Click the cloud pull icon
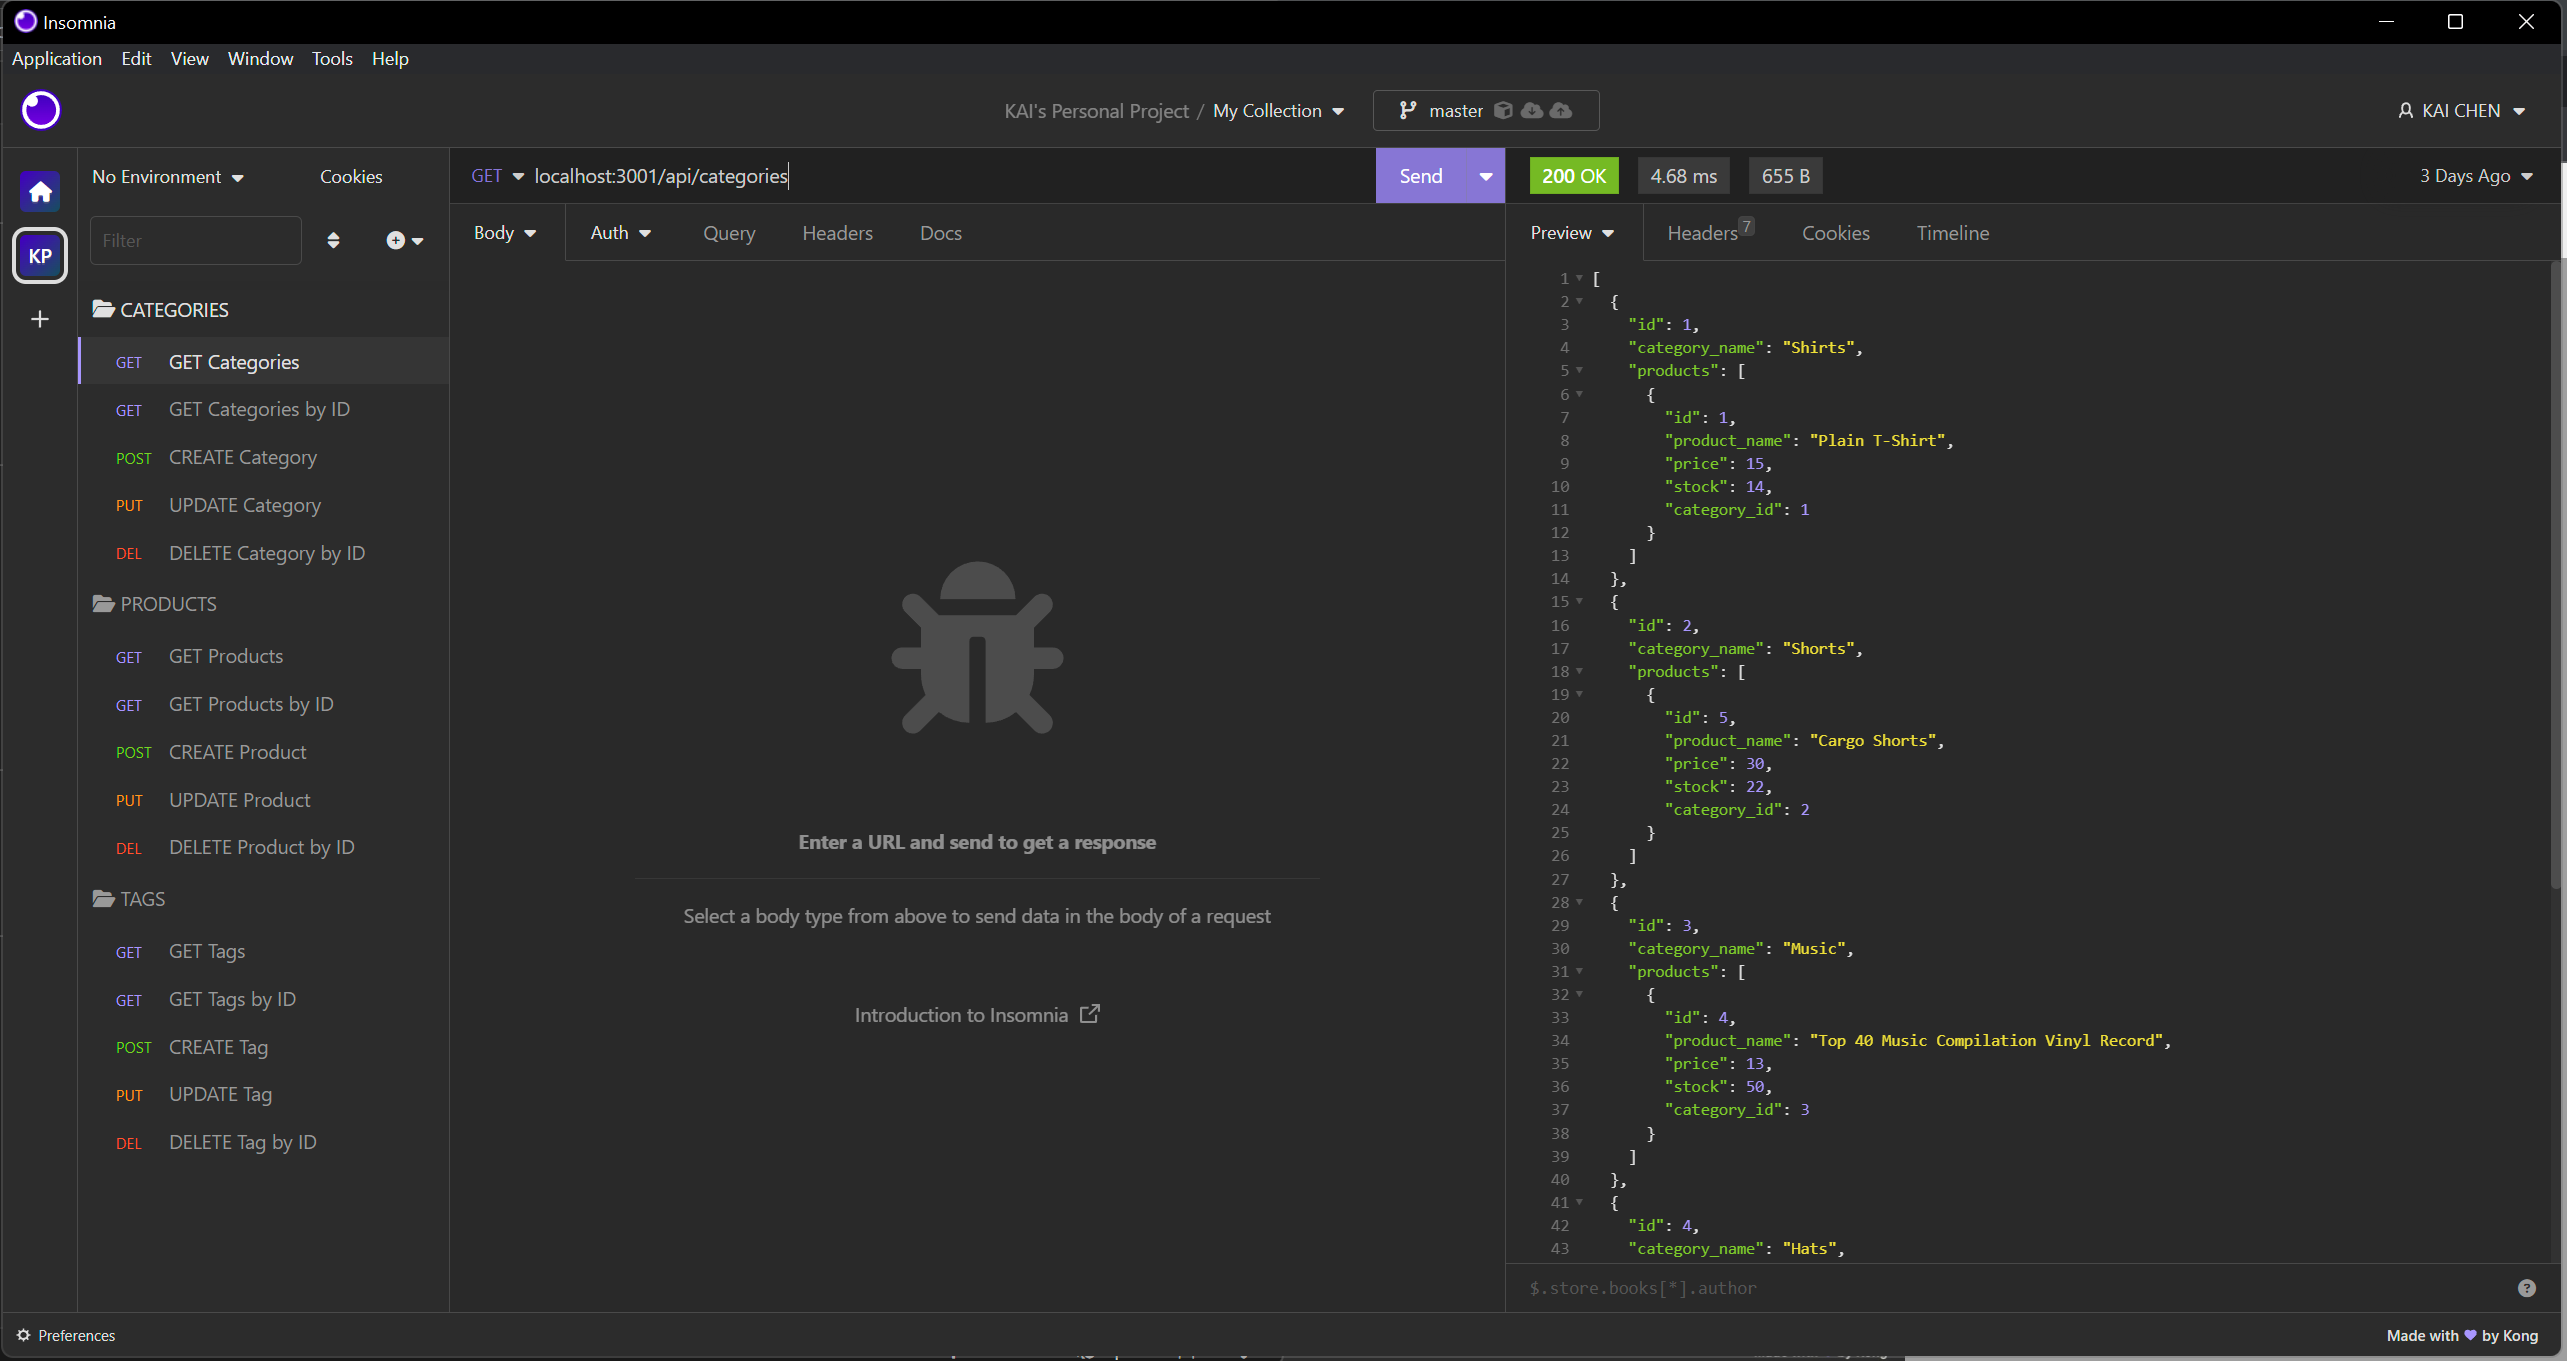 (1531, 110)
